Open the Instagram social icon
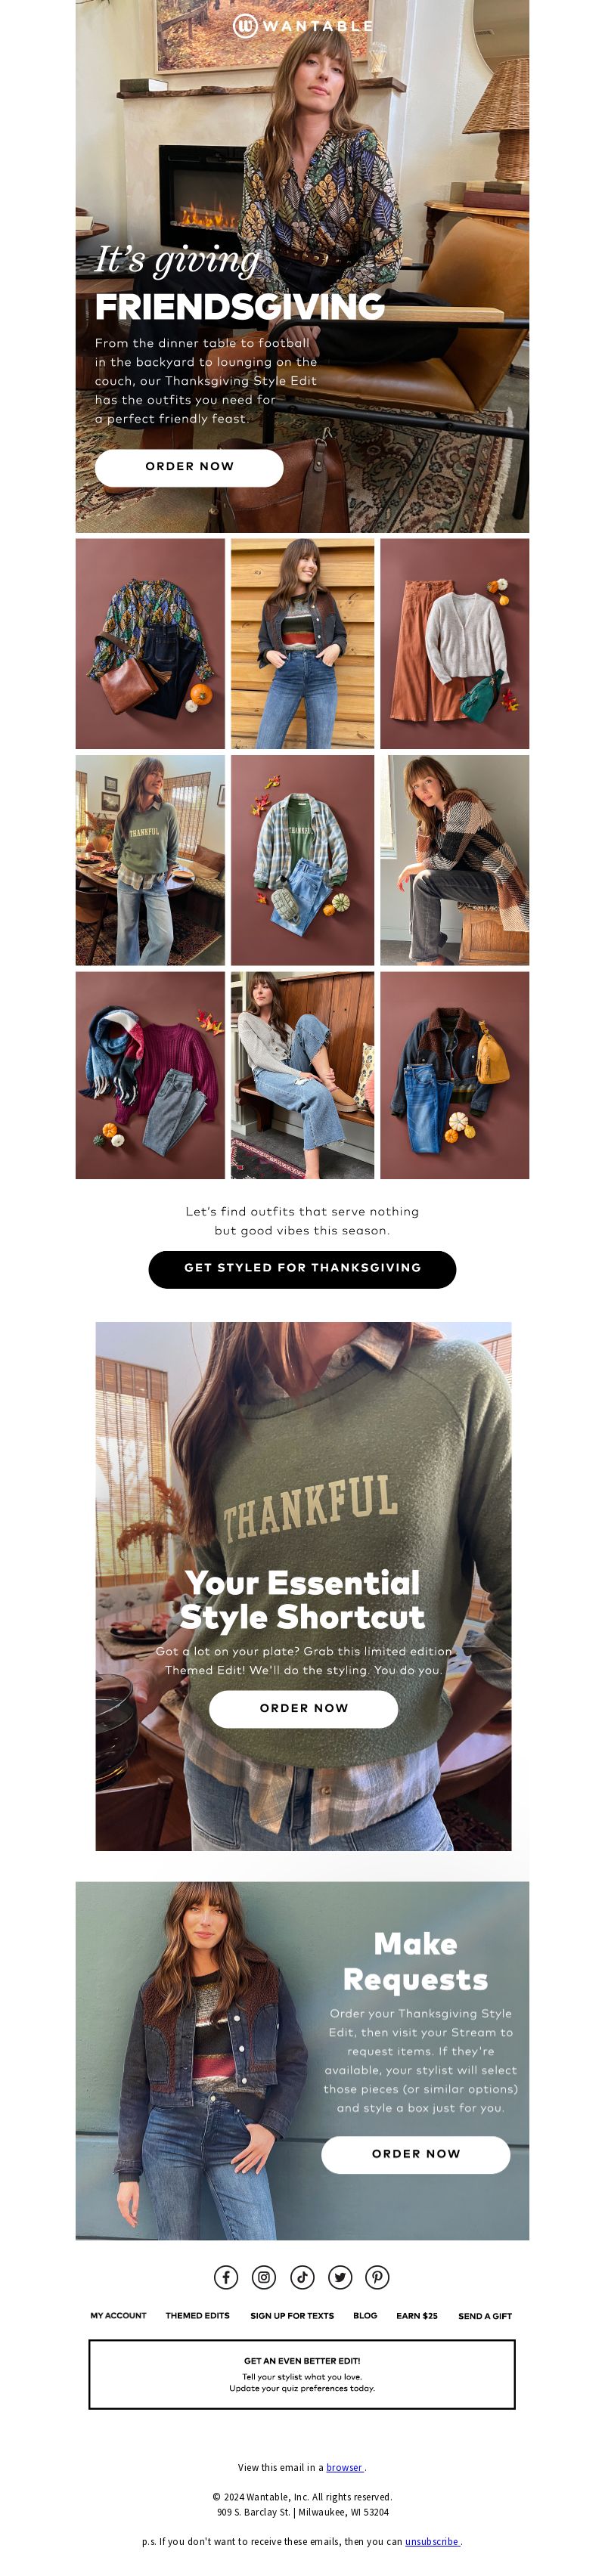This screenshot has height=2576, width=605. point(264,2277)
